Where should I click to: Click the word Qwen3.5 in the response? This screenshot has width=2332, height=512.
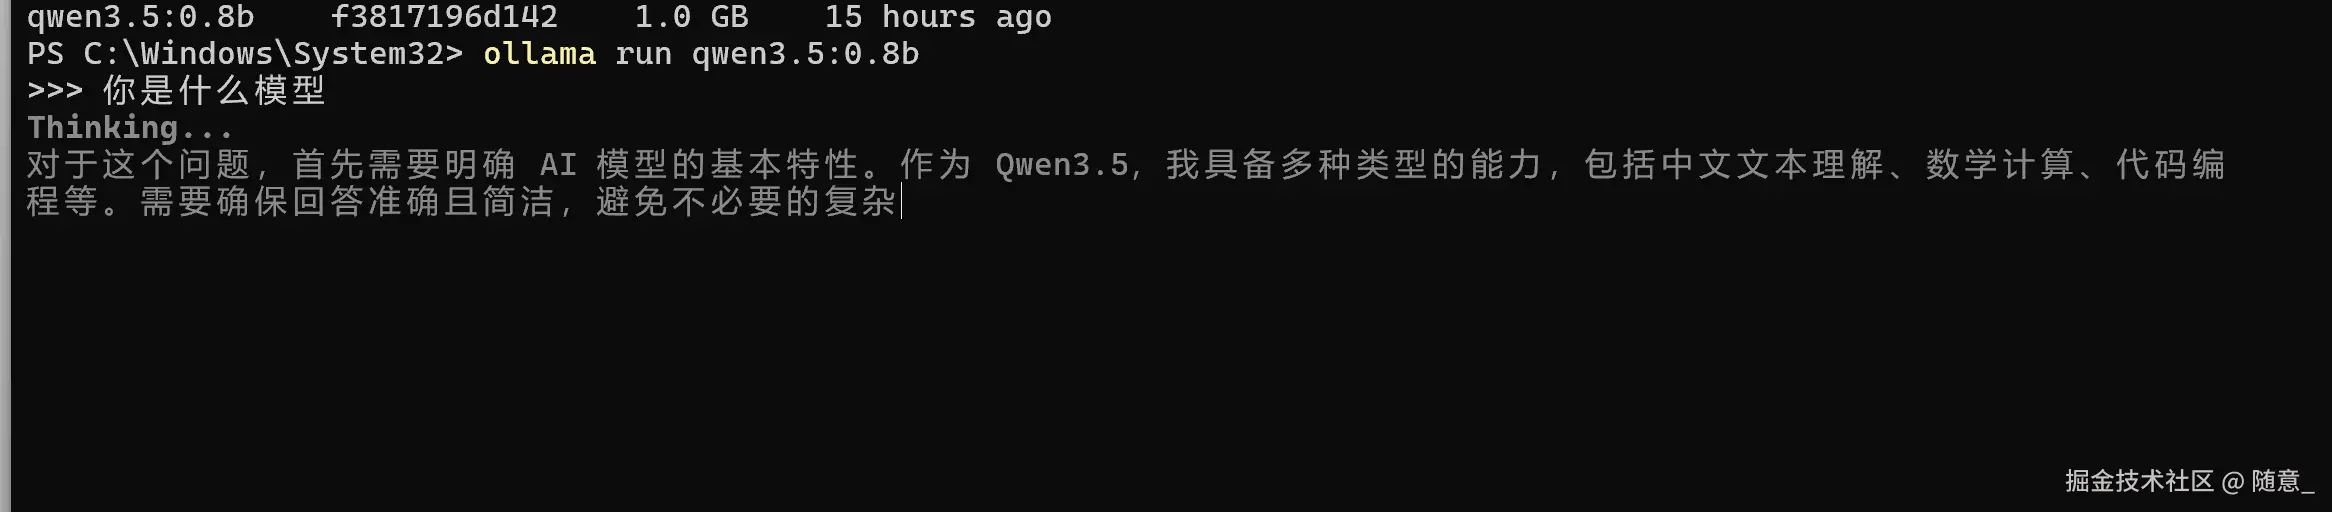coord(1062,165)
